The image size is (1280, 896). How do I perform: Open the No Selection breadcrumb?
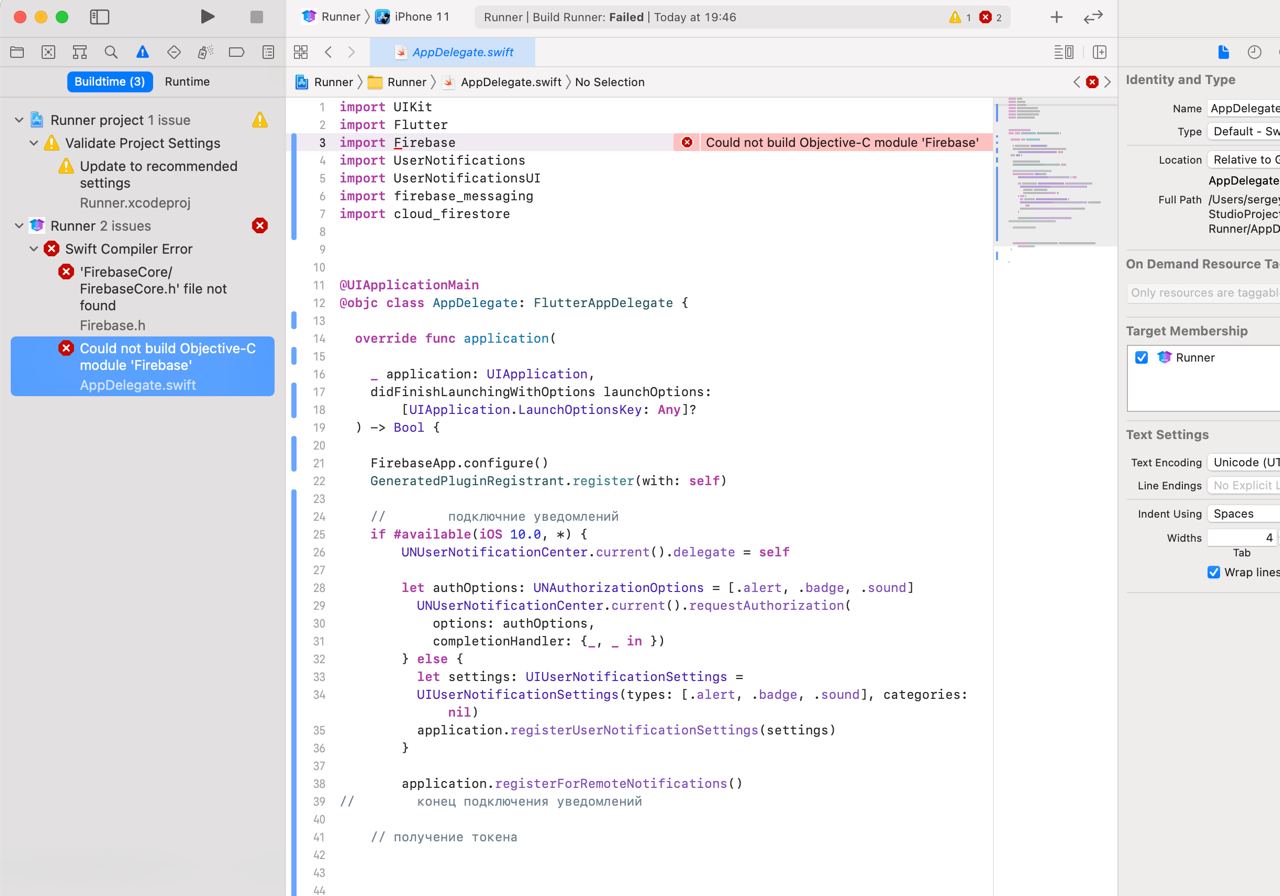(610, 82)
